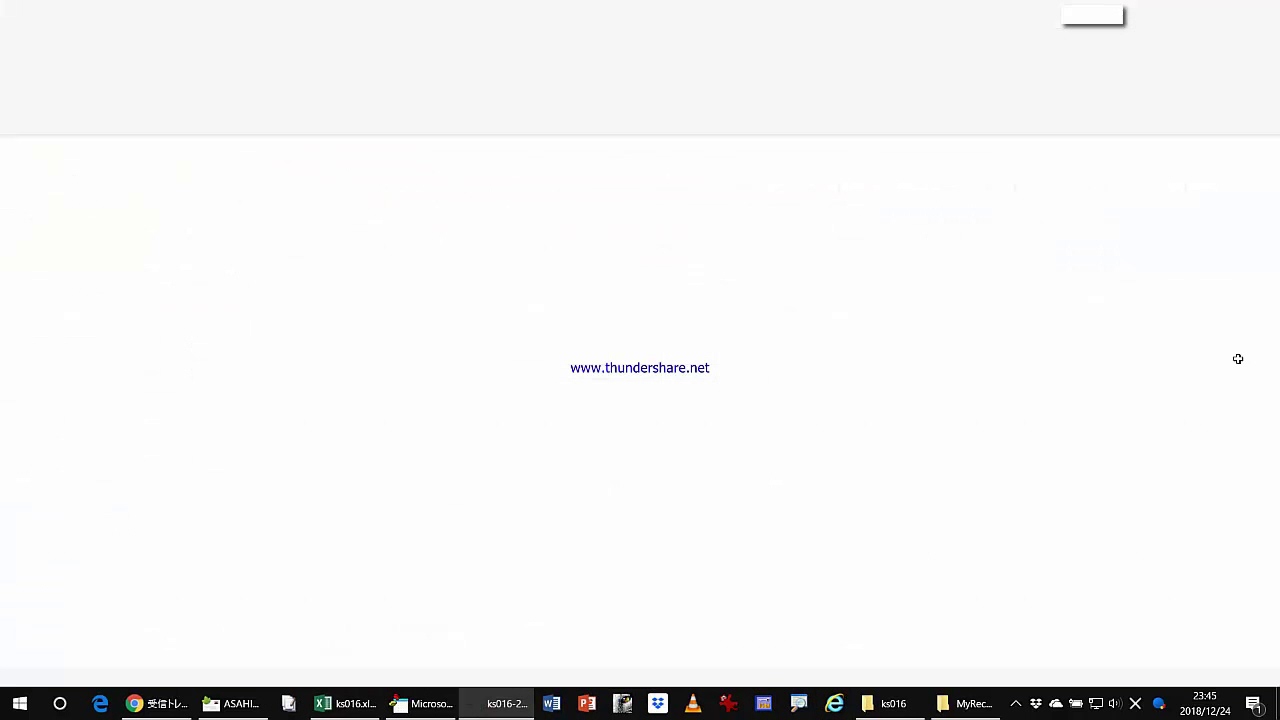Switch to the Chrome window in taskbar
Image resolution: width=1280 pixels, height=720 pixels.
click(156, 704)
